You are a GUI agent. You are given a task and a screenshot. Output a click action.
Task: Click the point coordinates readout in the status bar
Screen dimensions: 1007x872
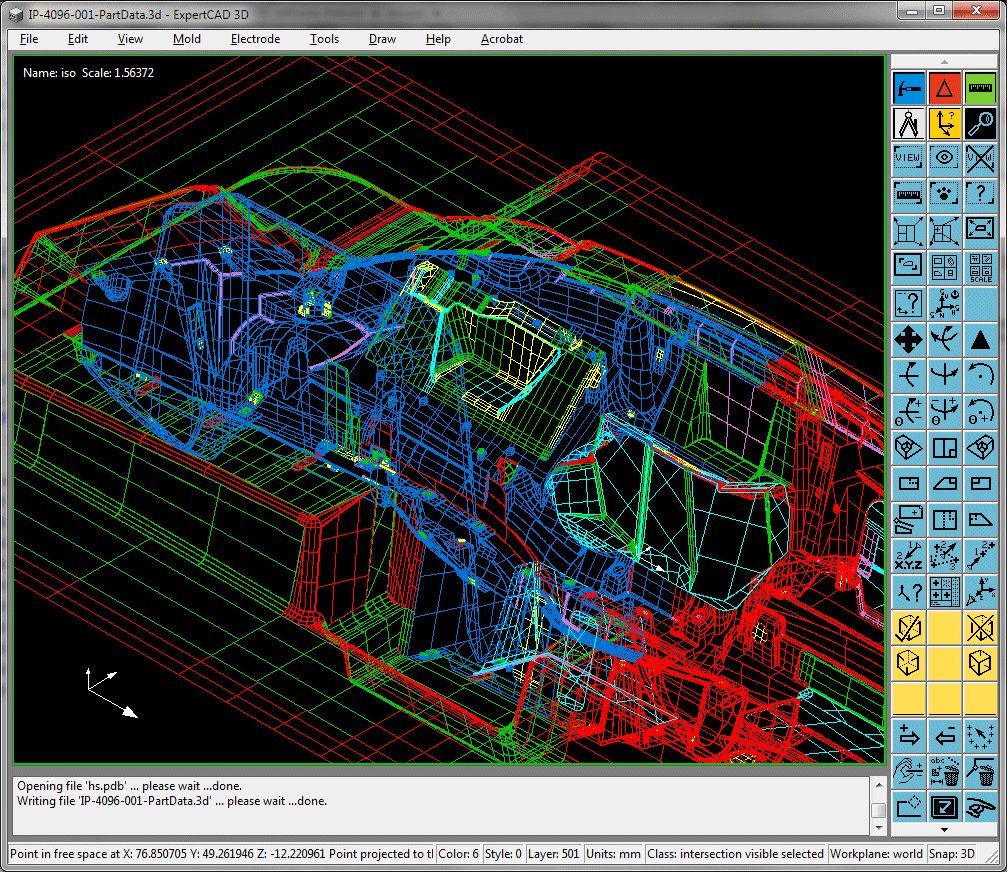tap(222, 854)
